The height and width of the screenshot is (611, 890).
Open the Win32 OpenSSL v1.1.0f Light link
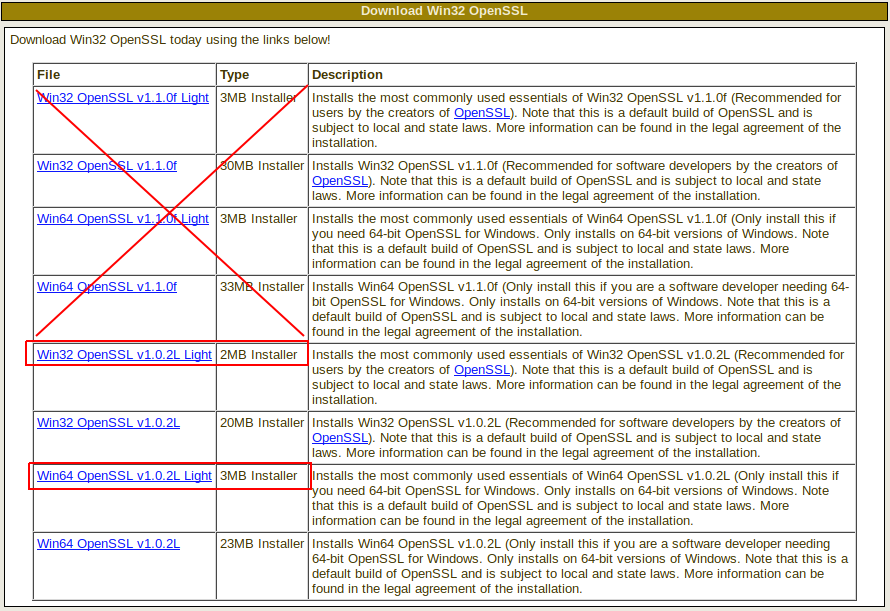coord(123,98)
